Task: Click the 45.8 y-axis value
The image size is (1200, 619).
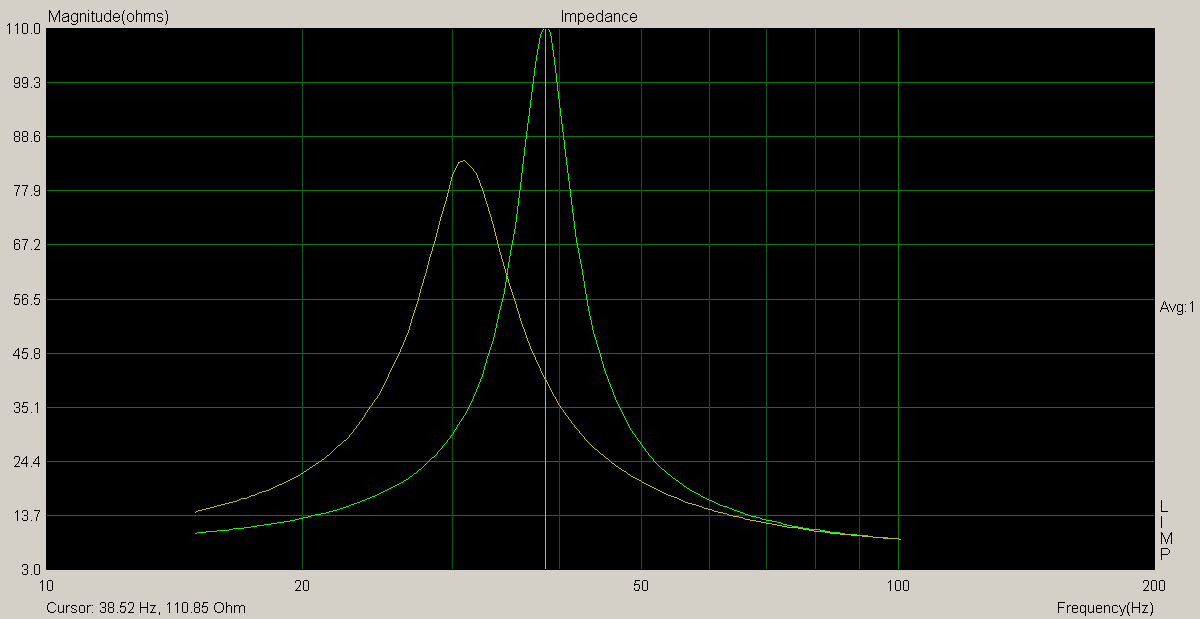Action: (x=27, y=354)
